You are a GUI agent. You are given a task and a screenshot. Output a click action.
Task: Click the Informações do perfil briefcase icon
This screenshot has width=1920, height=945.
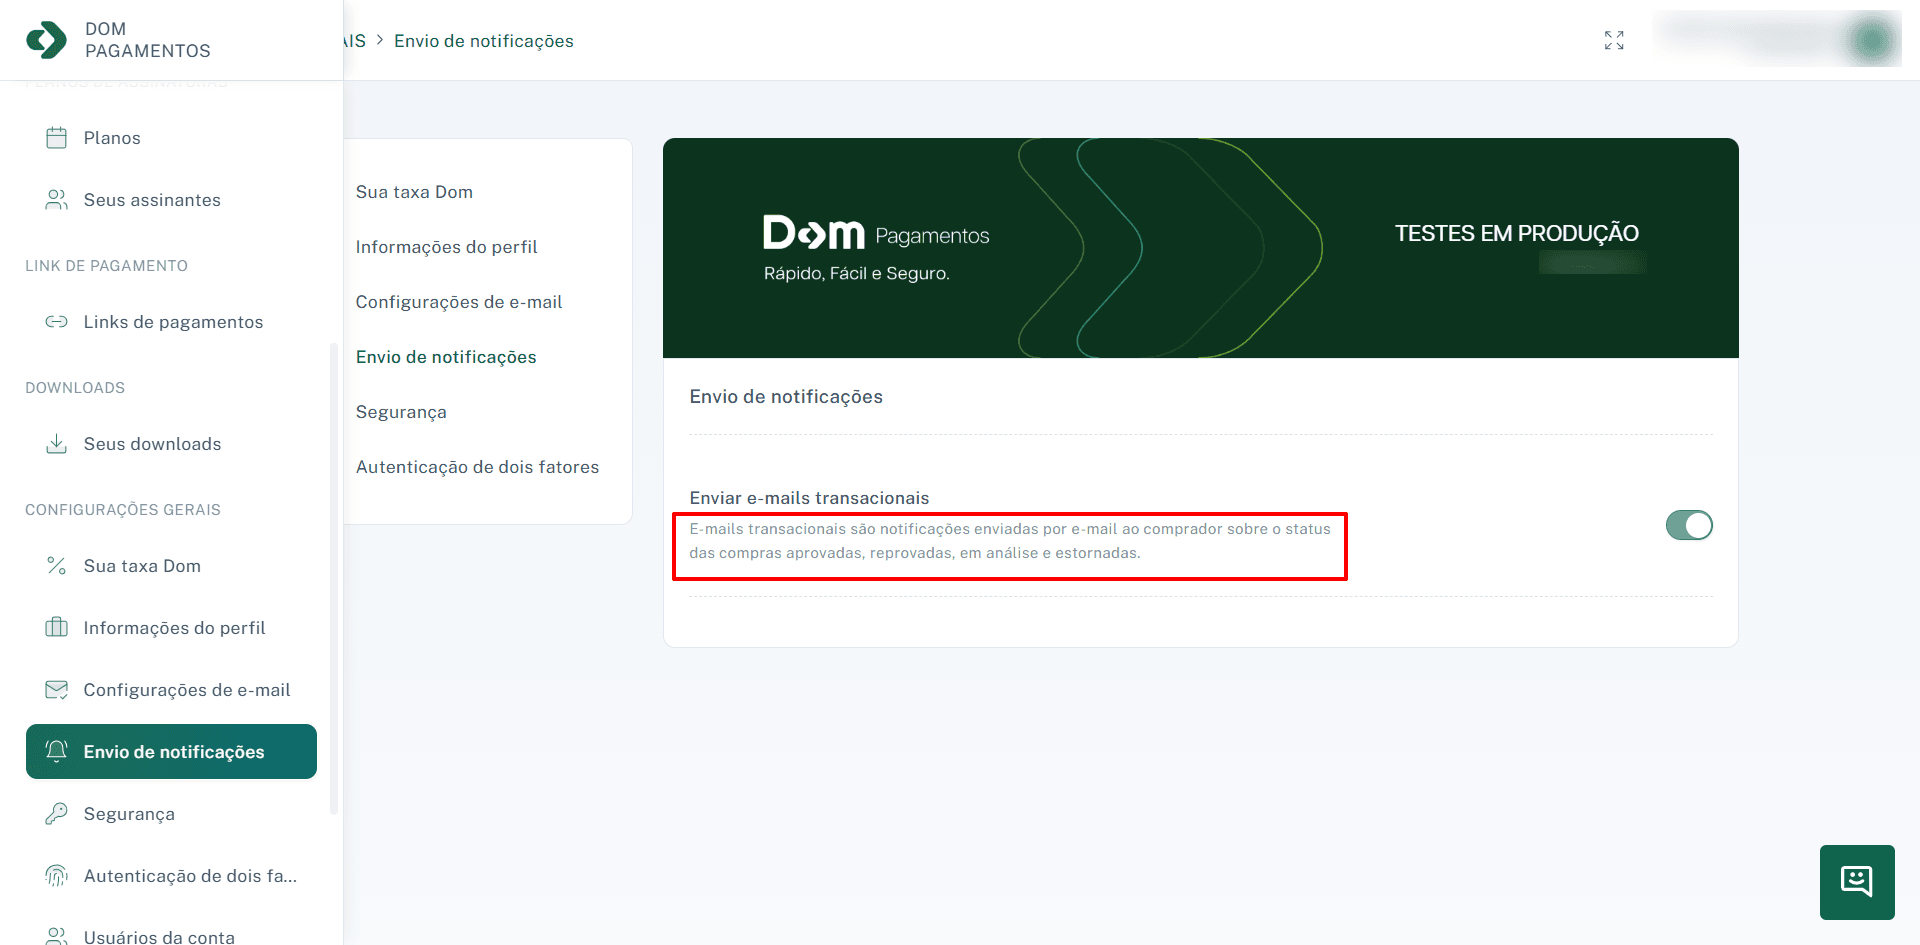pyautogui.click(x=57, y=627)
